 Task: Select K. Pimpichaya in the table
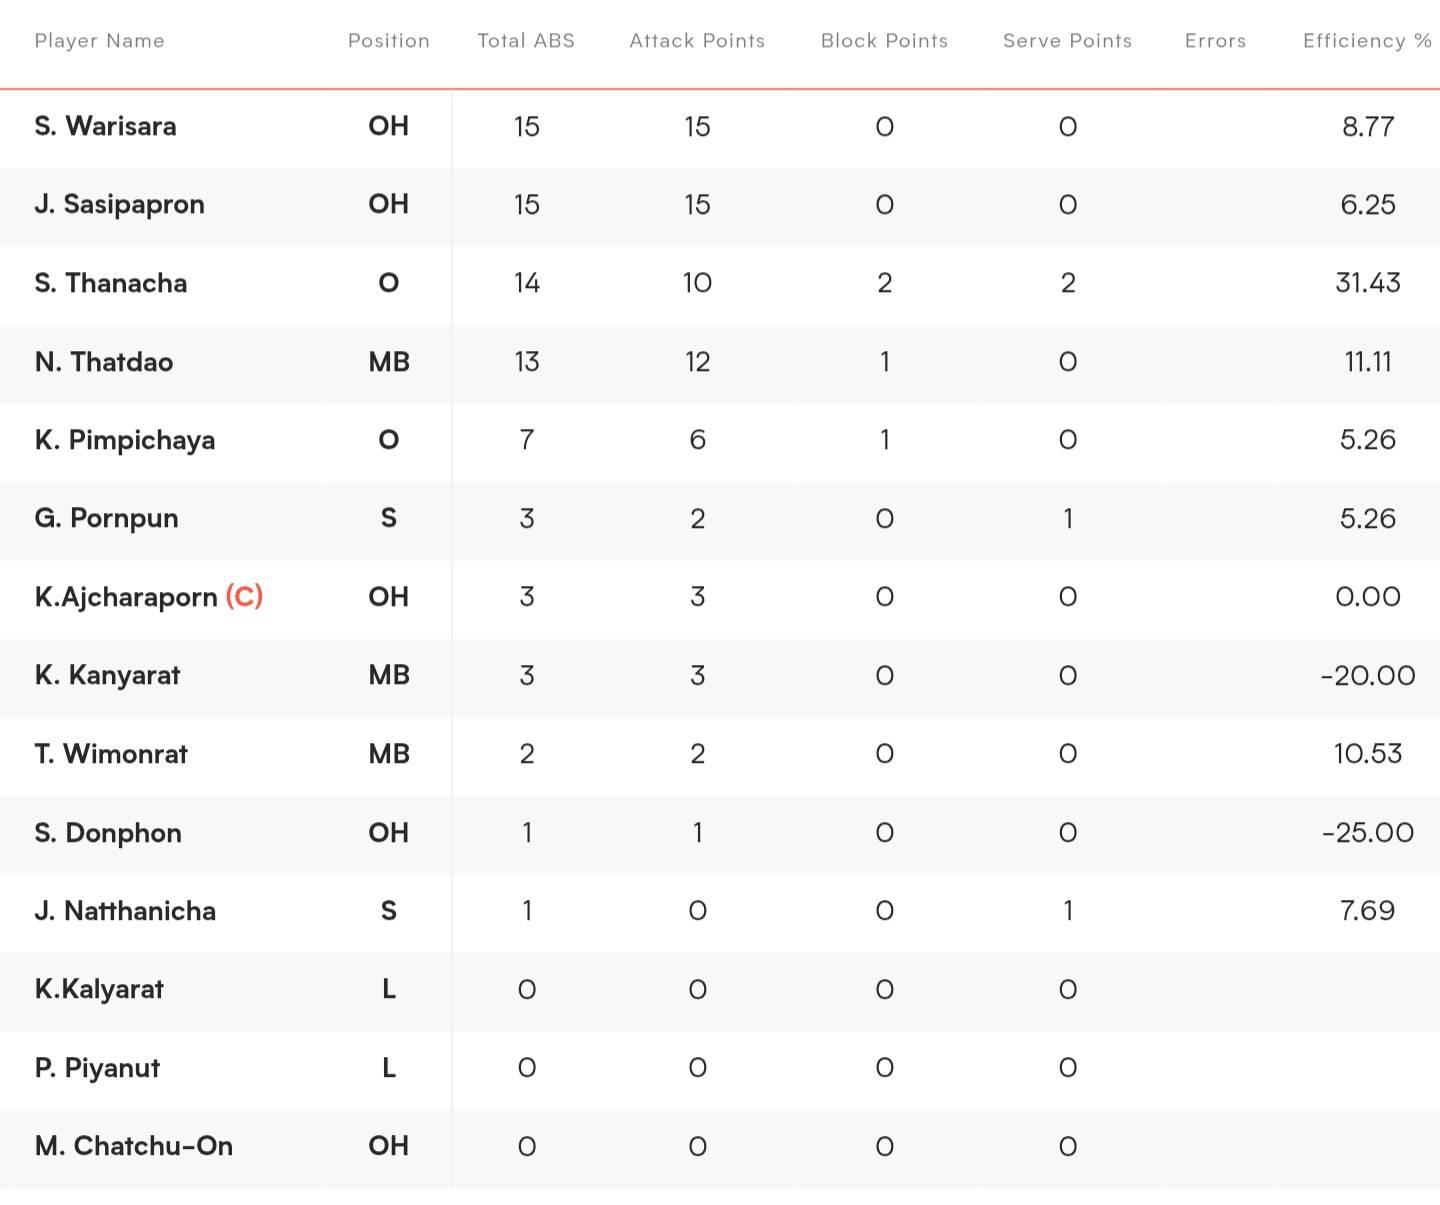point(124,440)
